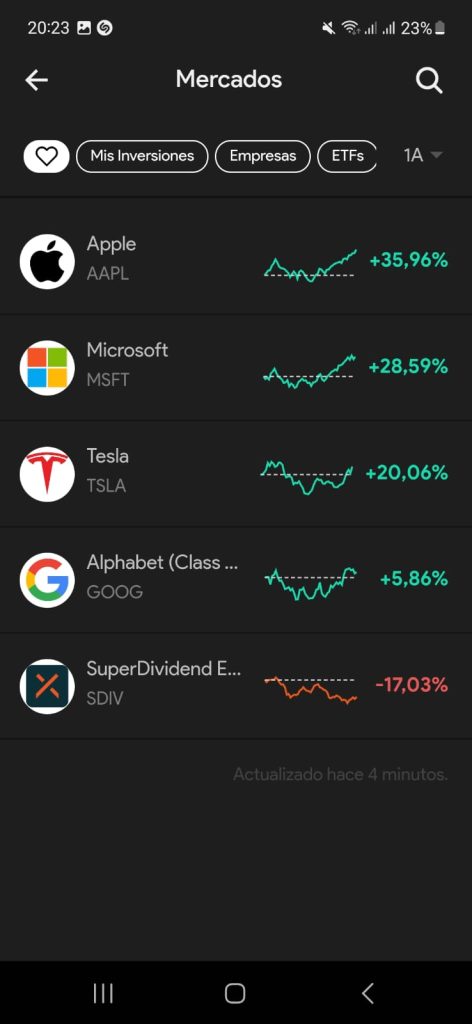Open the 1A time period dropdown

click(423, 155)
